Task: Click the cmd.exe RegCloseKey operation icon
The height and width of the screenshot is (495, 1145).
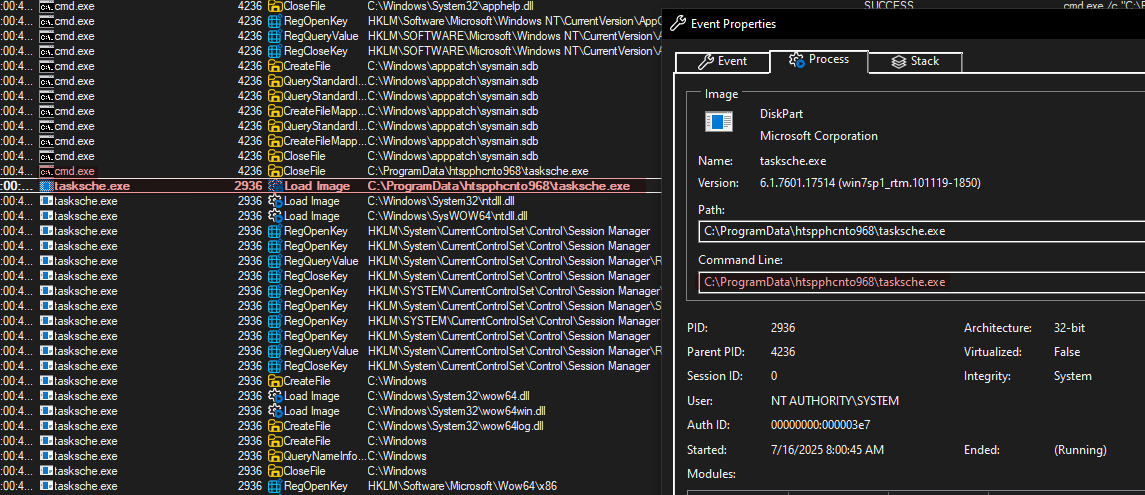Action: pos(275,51)
